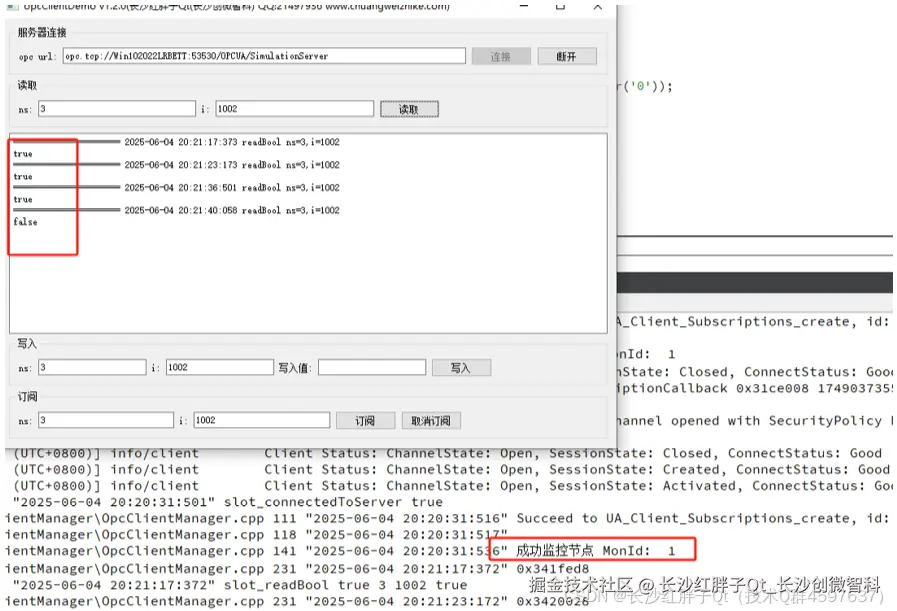This screenshot has width=897, height=611.
Task: Click the 订阅 subscribe button
Action: pos(365,420)
